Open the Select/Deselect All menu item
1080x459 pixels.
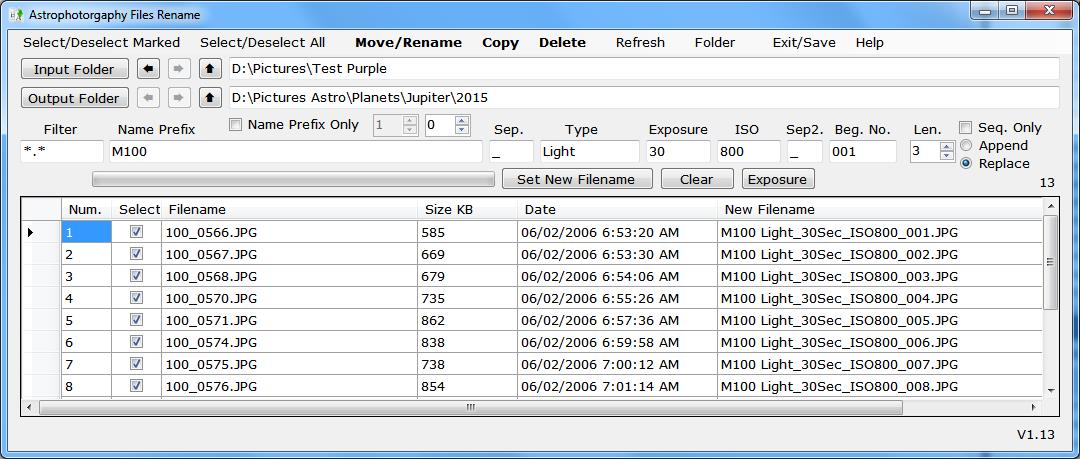pos(262,43)
